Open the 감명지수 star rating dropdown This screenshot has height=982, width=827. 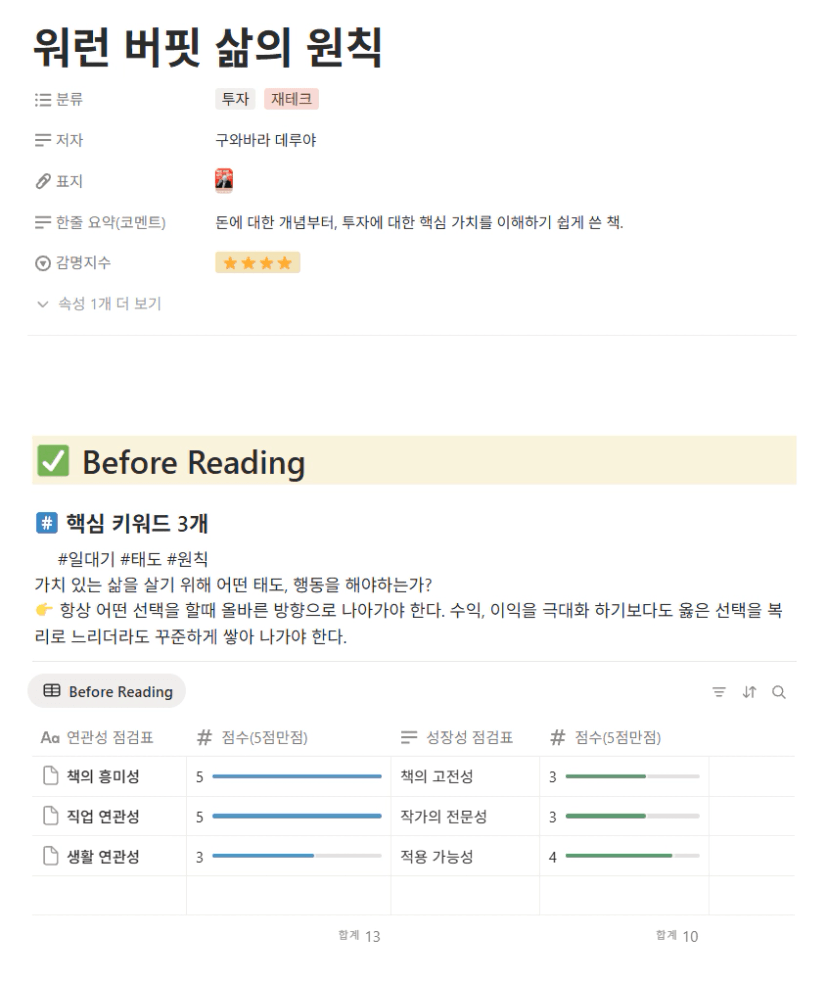(257, 263)
